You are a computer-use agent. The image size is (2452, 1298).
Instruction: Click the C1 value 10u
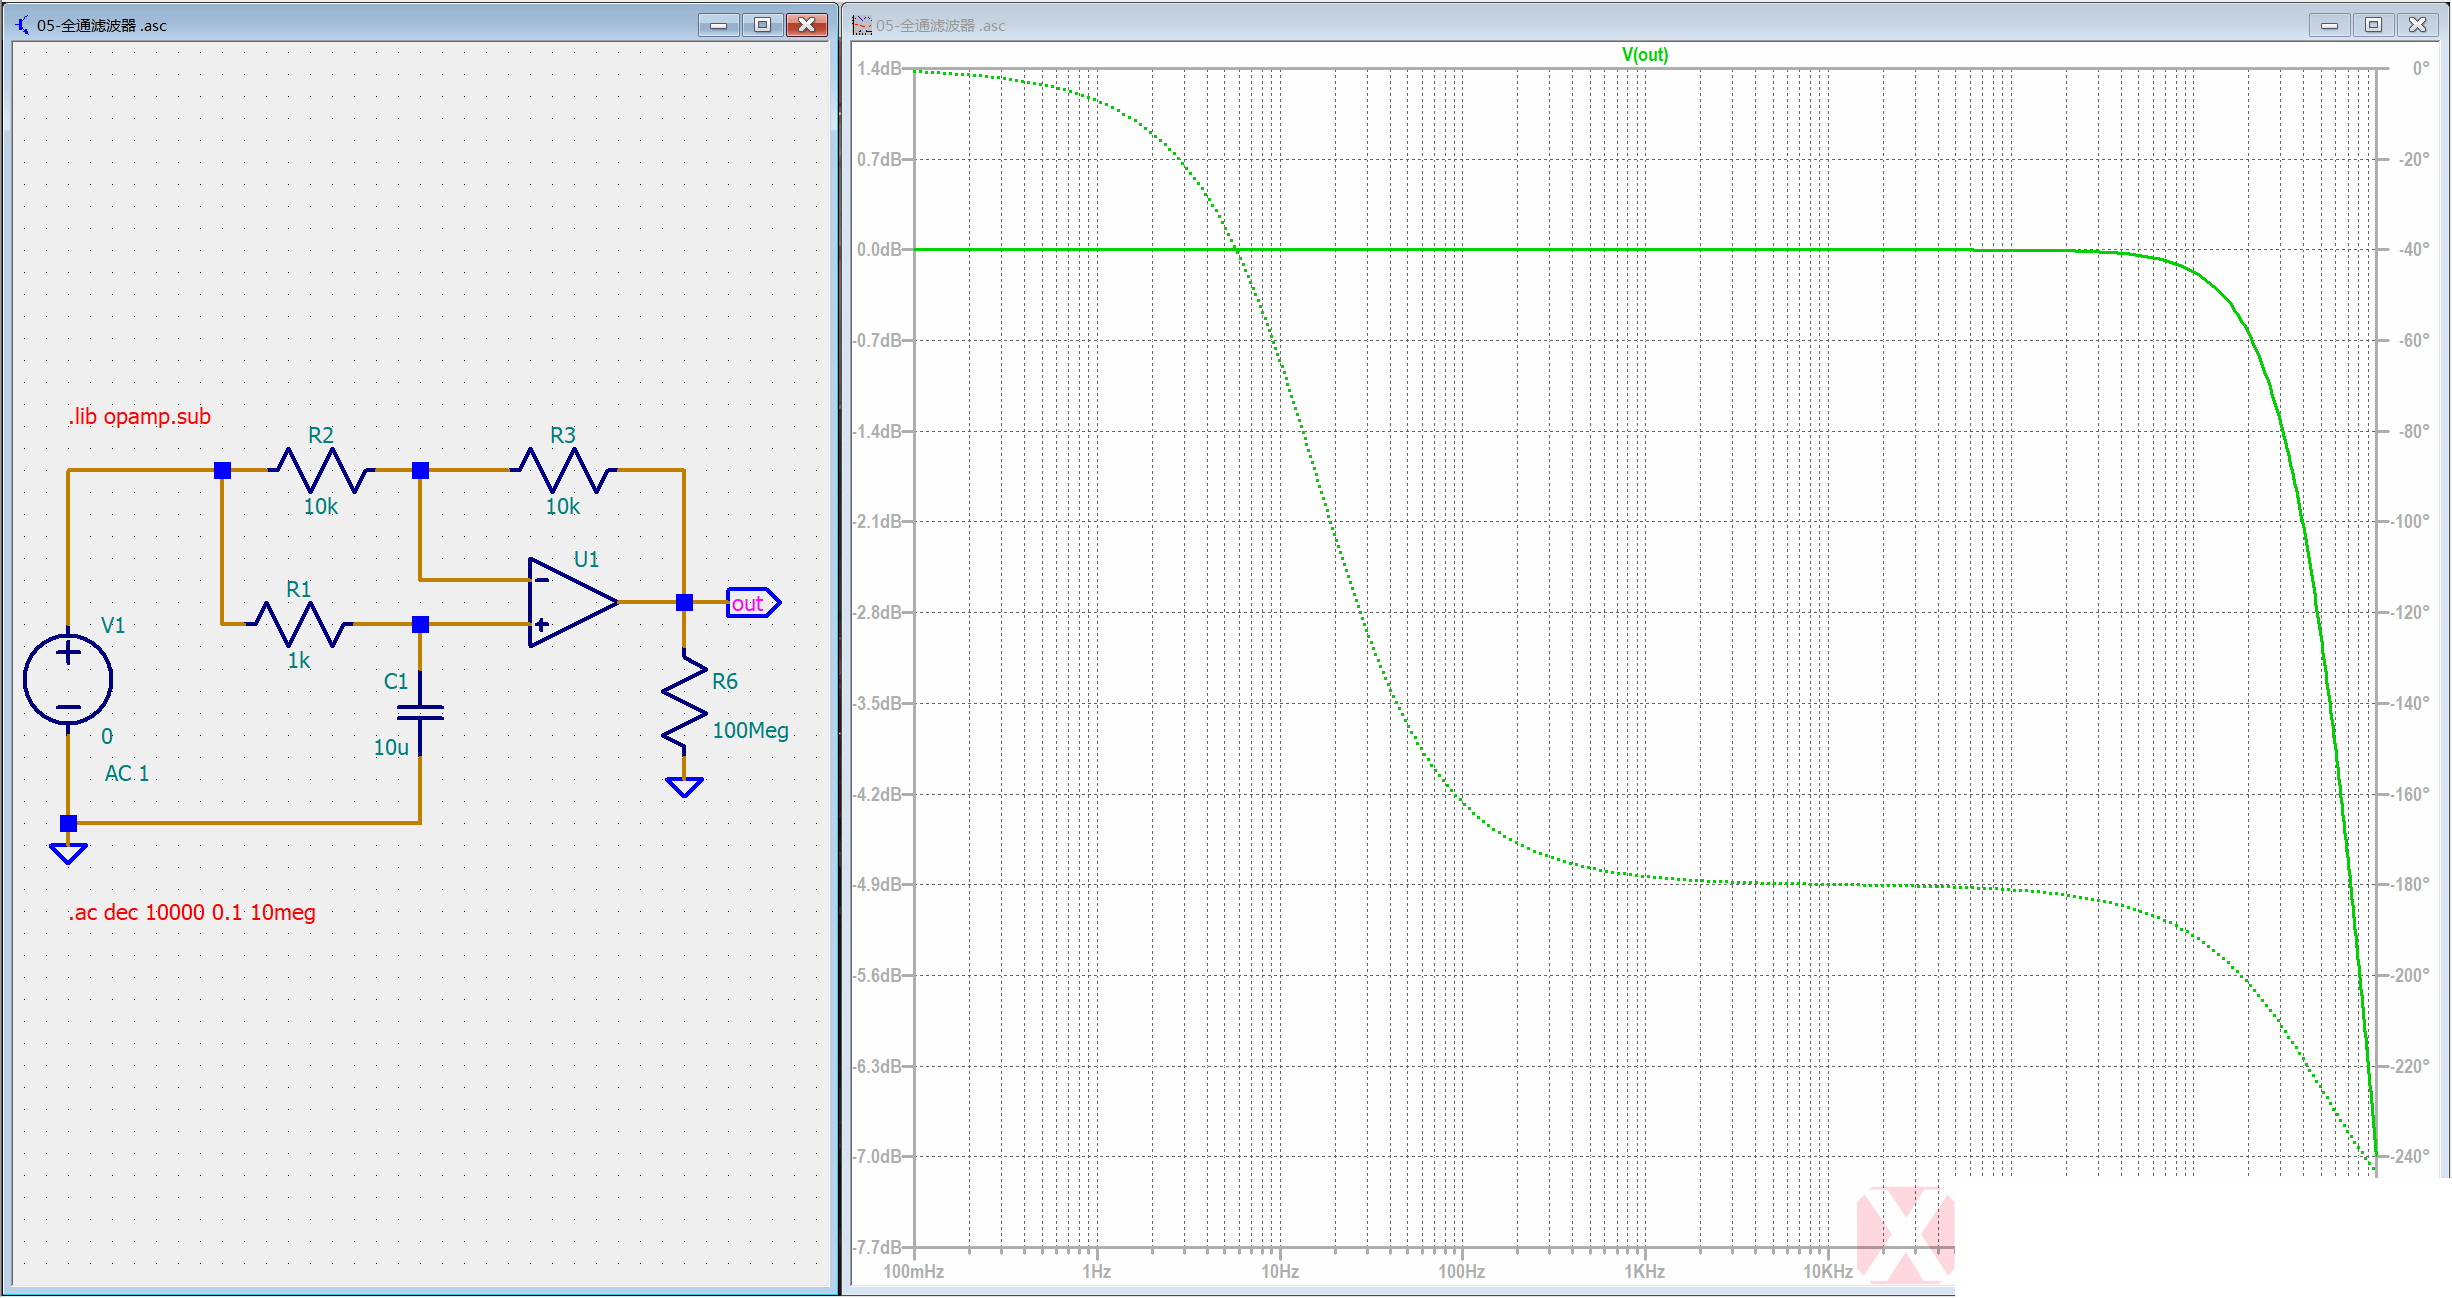(x=391, y=747)
